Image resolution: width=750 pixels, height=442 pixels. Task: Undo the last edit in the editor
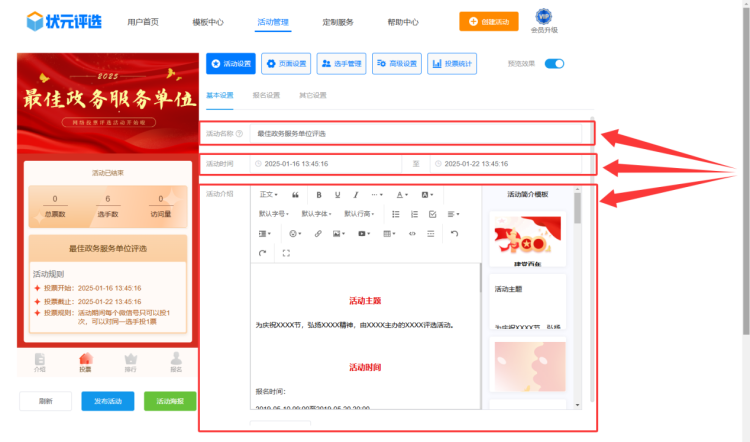[x=454, y=233]
